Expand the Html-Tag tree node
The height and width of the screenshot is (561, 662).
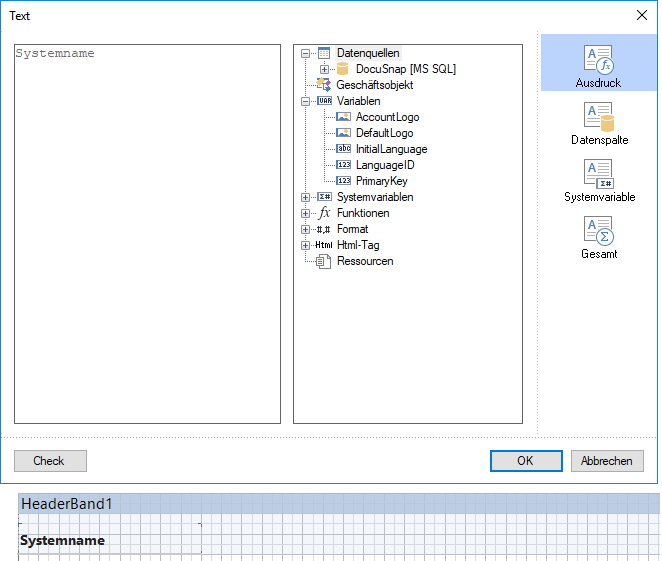[305, 245]
